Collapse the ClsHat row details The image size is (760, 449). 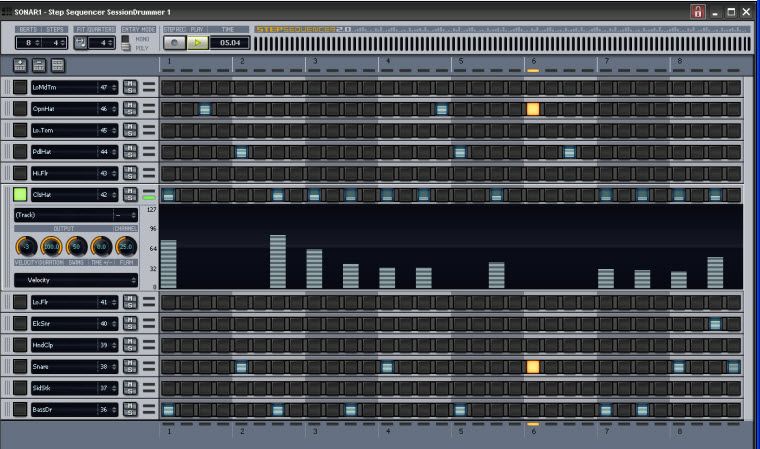149,194
